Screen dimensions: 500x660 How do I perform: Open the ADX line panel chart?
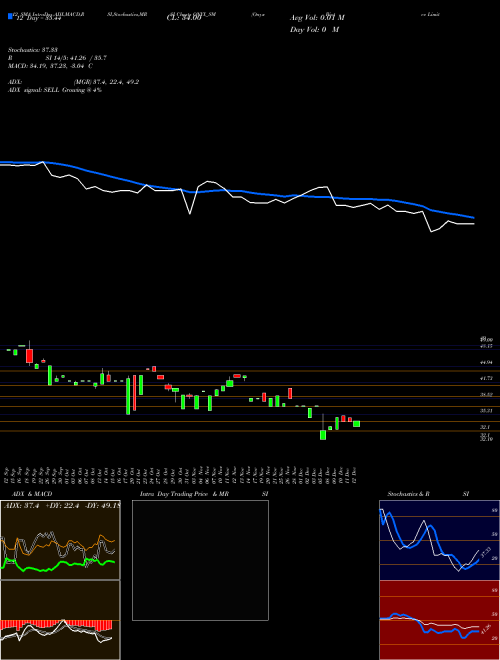(60, 540)
